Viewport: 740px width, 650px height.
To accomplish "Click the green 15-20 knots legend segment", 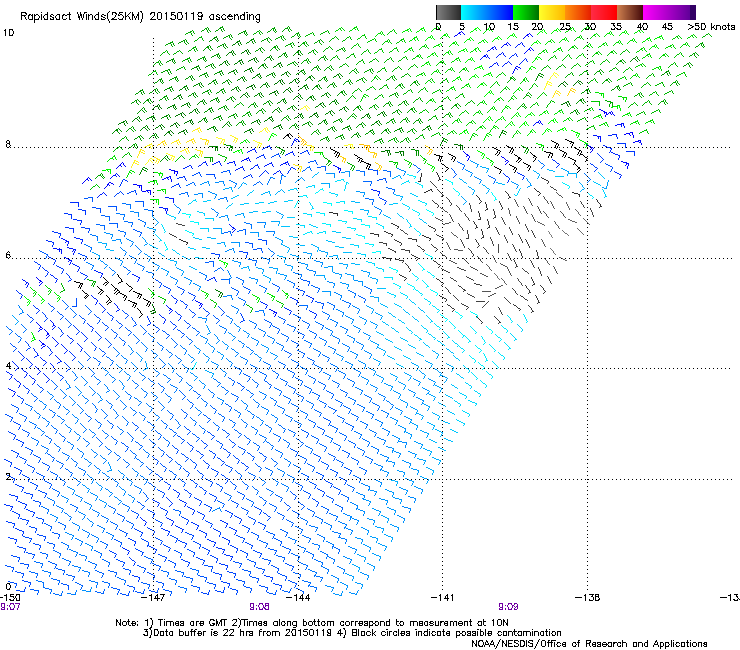I will tap(526, 12).
